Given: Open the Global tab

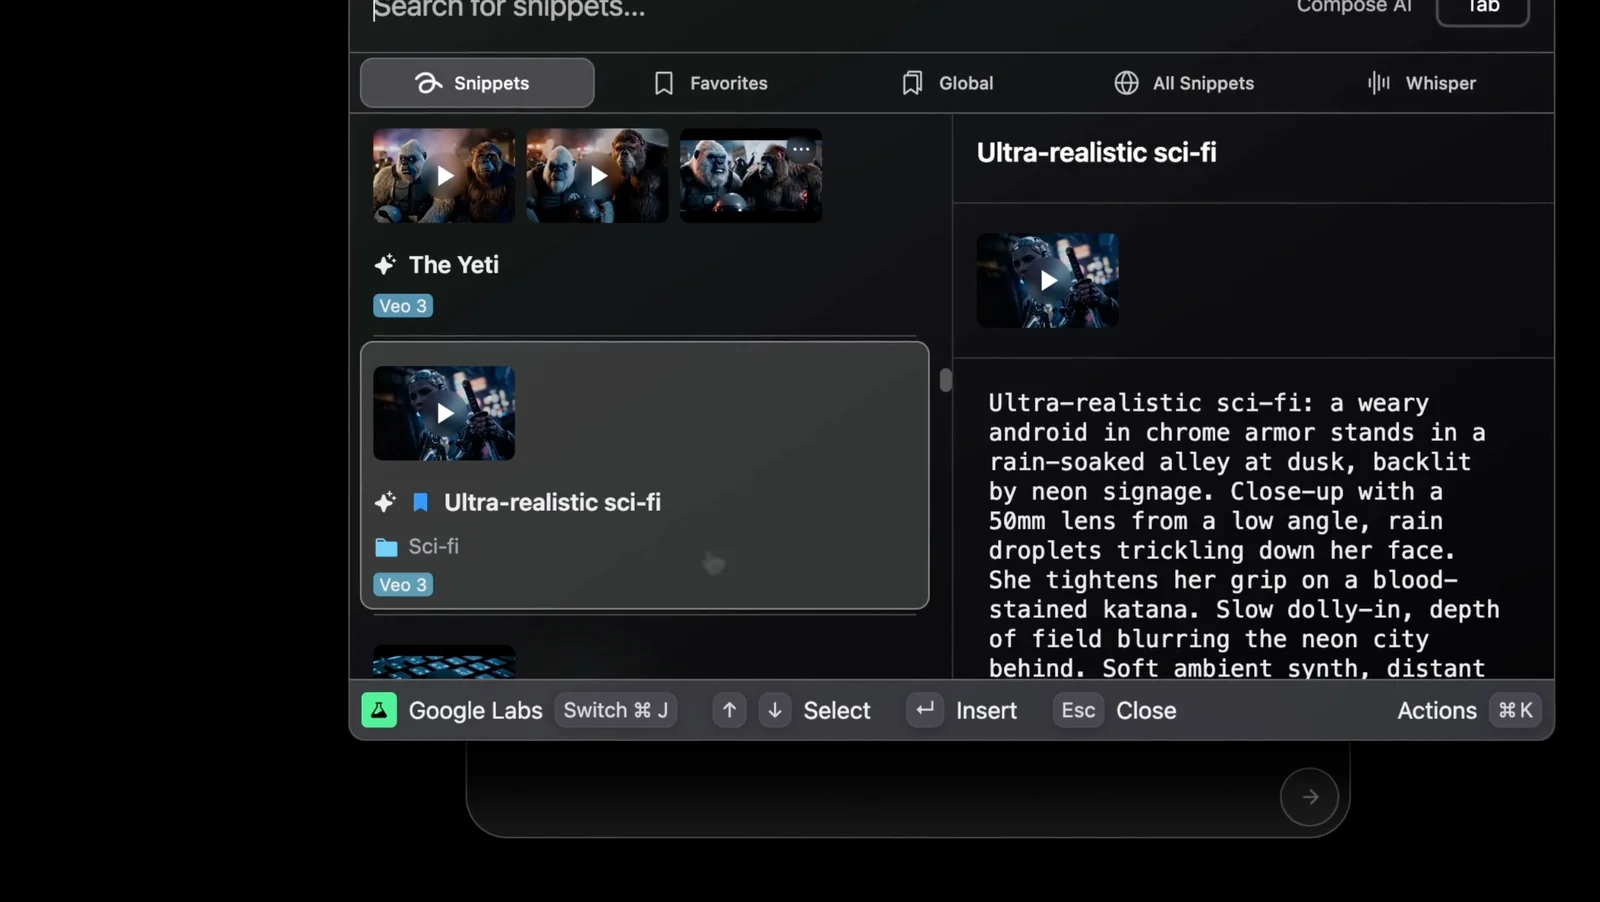Looking at the screenshot, I should (x=947, y=83).
